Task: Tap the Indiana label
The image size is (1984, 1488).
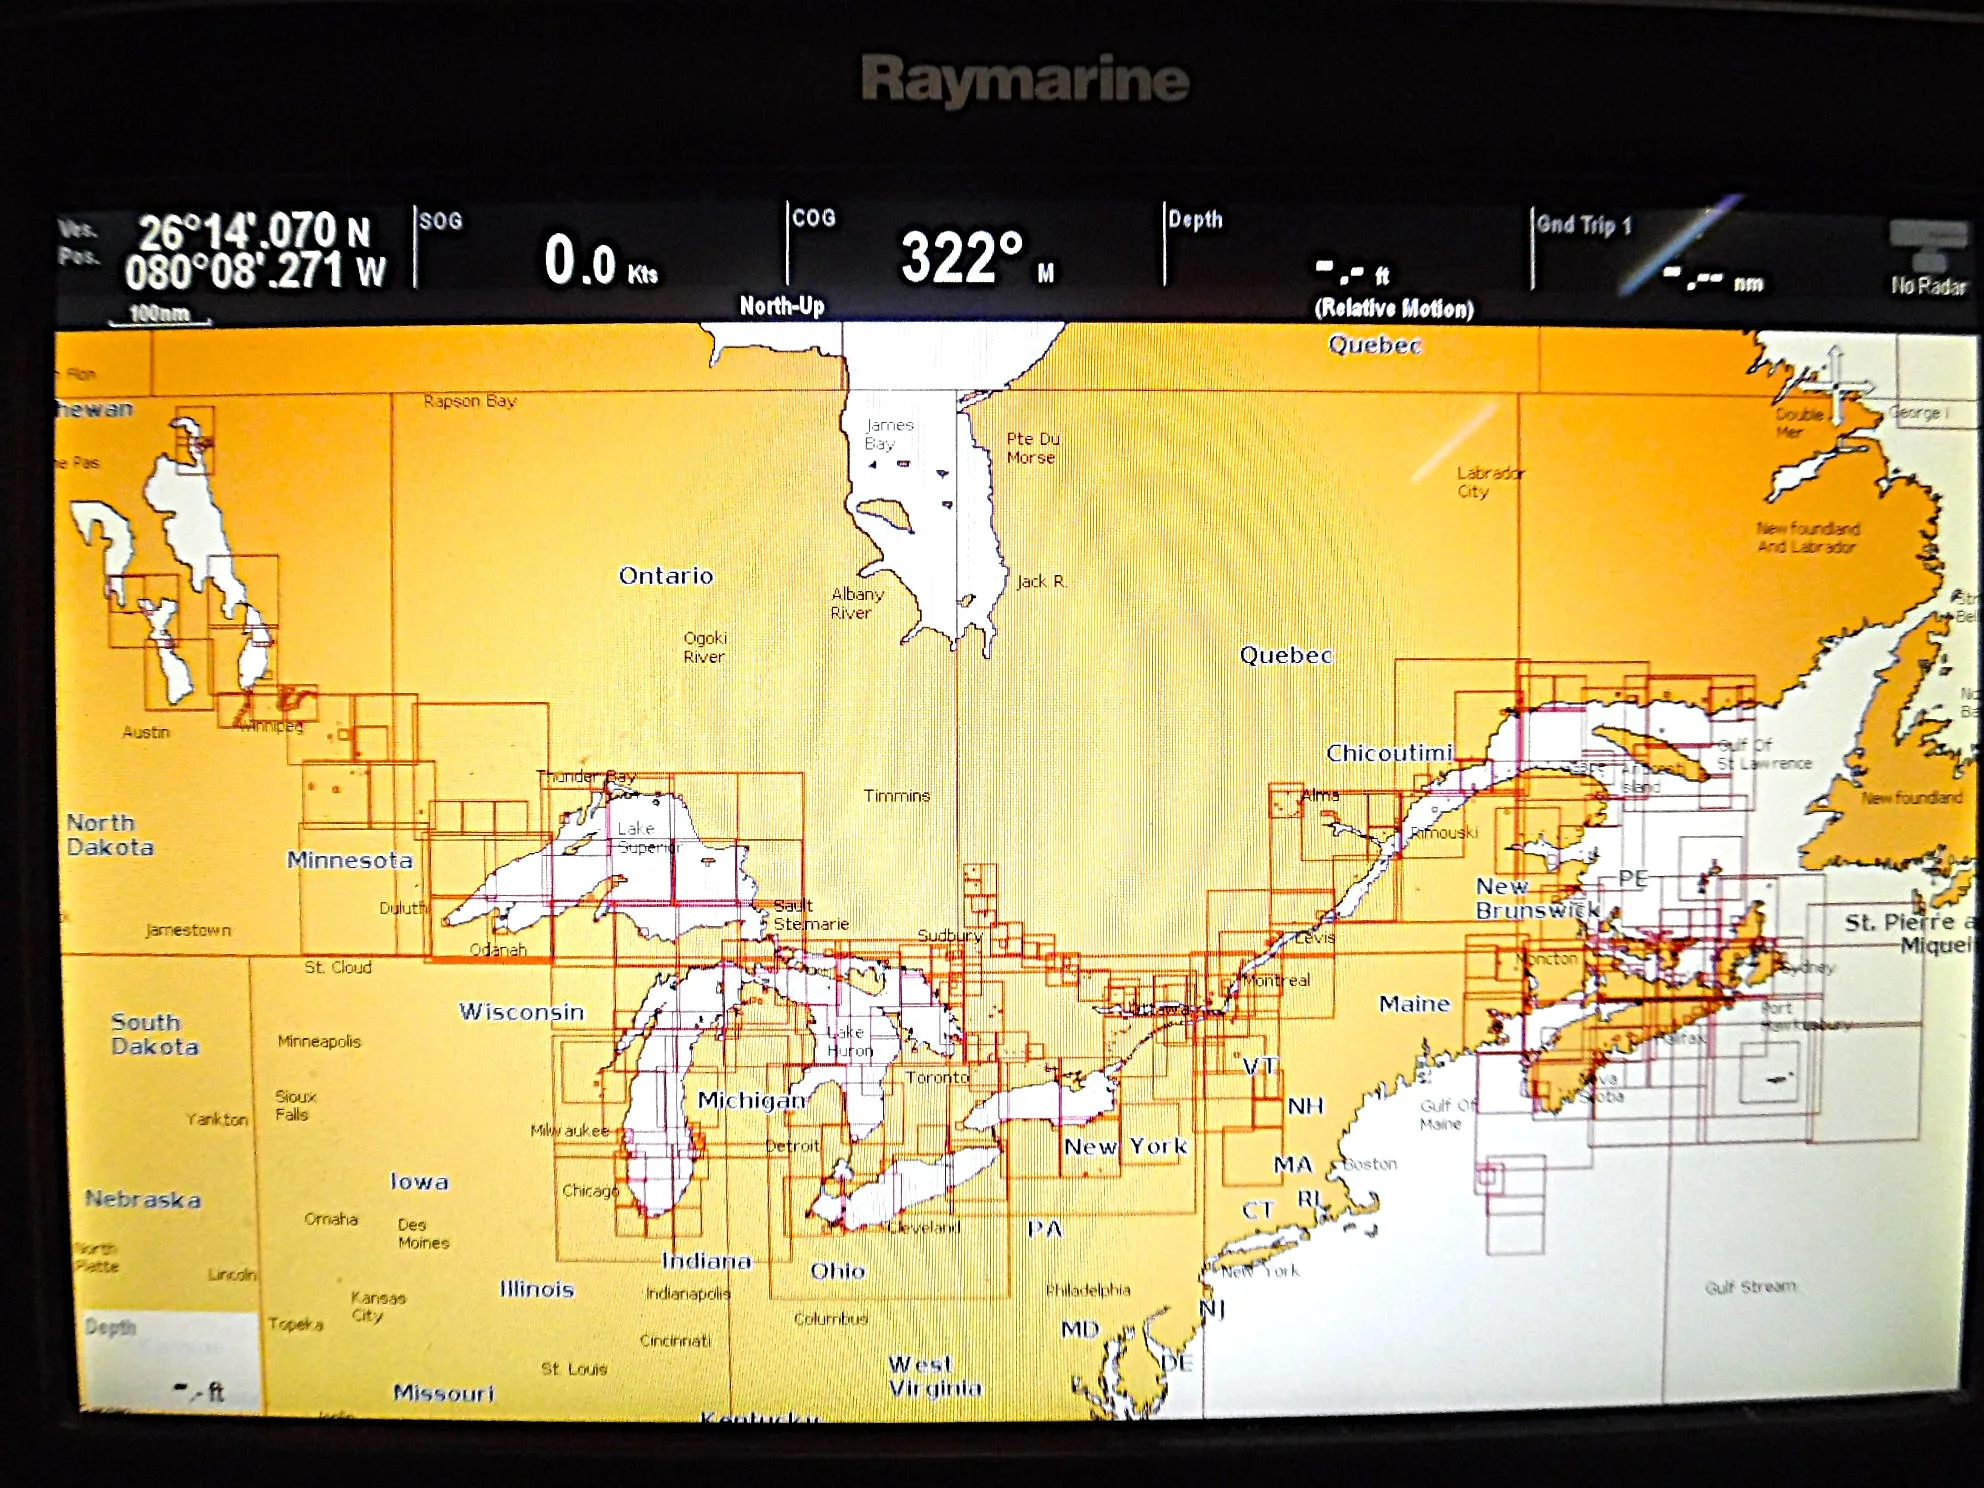Action: (x=706, y=1261)
